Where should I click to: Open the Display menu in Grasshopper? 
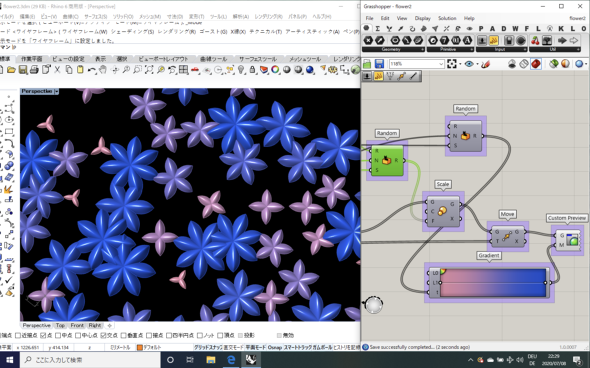(x=423, y=18)
